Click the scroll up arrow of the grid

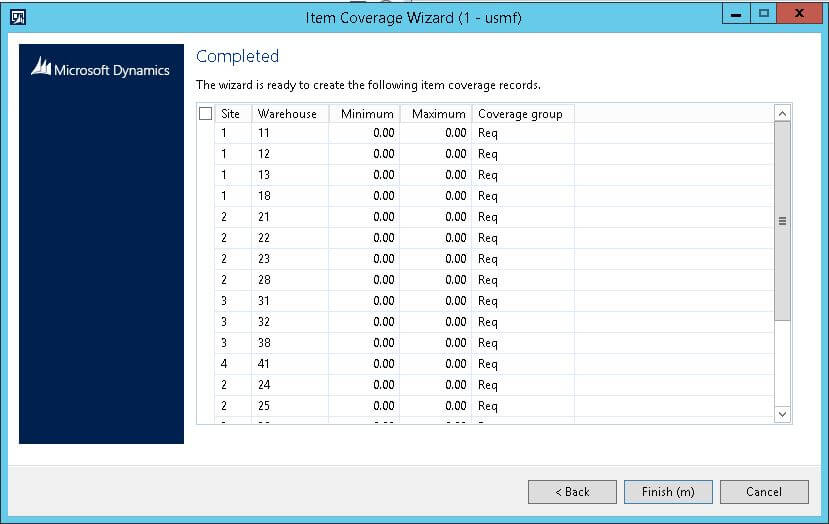(x=782, y=114)
